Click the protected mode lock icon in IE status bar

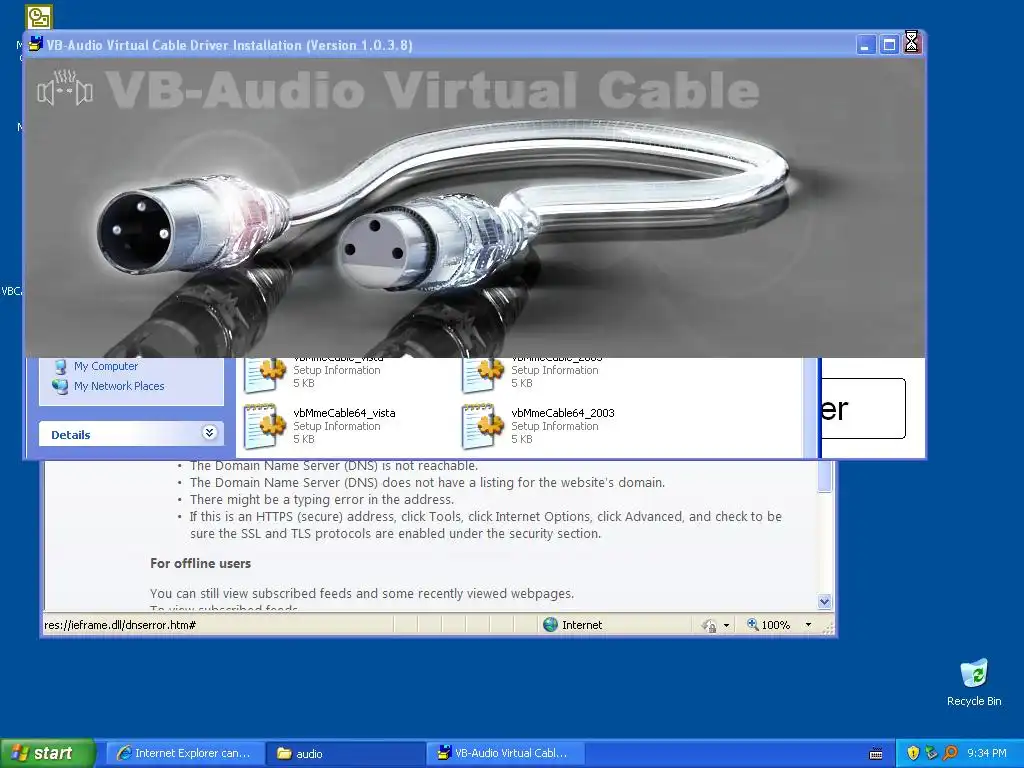pos(709,626)
